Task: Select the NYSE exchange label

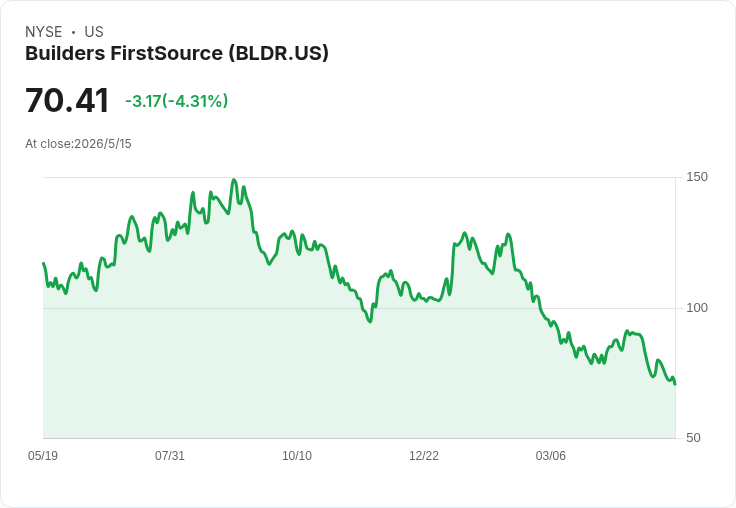Action: point(44,31)
